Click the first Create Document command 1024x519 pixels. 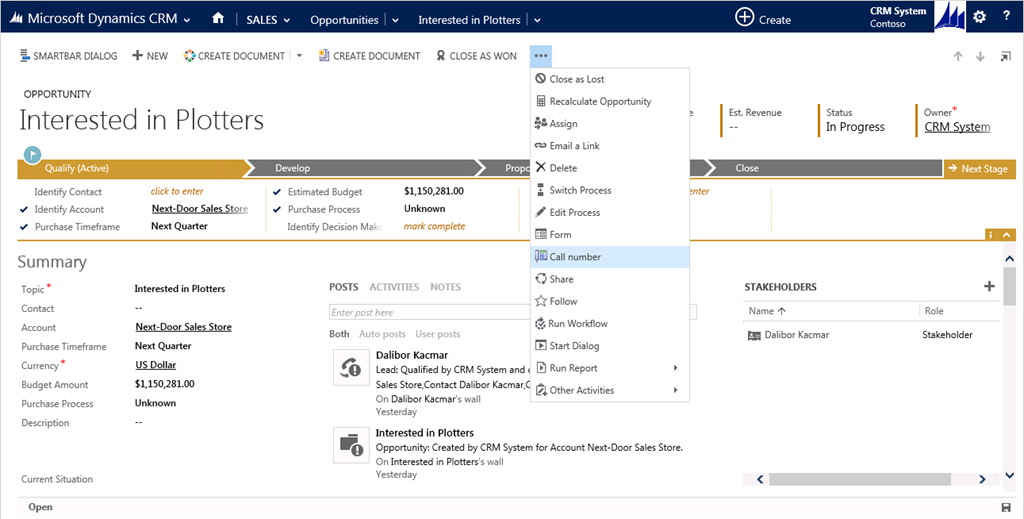[x=234, y=56]
